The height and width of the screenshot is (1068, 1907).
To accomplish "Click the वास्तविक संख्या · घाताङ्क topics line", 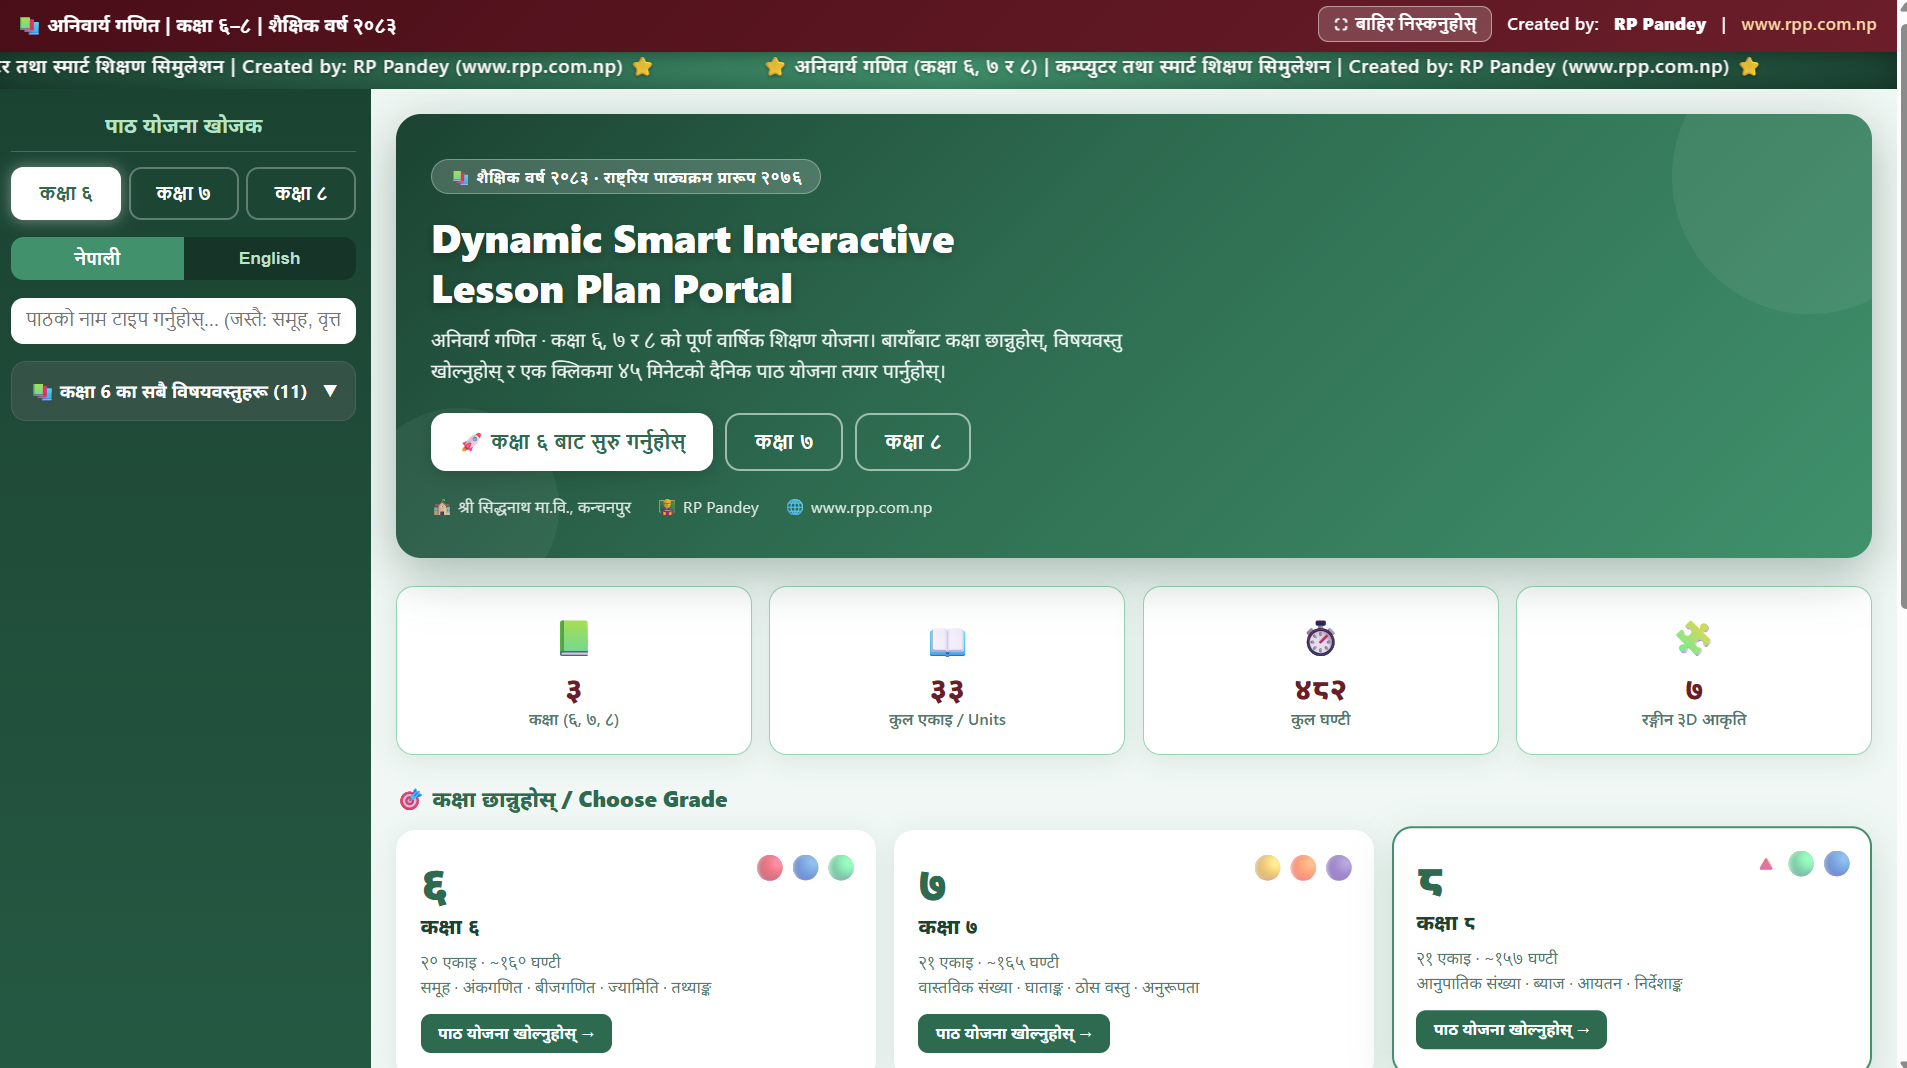I will pos(1059,988).
